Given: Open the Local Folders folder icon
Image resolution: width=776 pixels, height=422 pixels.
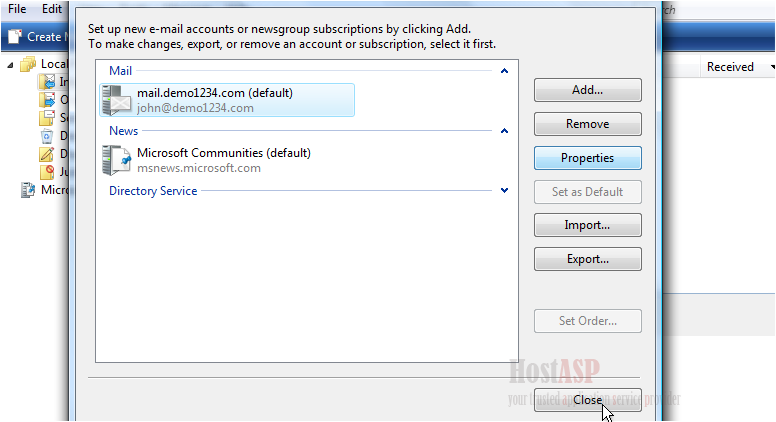Looking at the screenshot, I should tap(28, 64).
